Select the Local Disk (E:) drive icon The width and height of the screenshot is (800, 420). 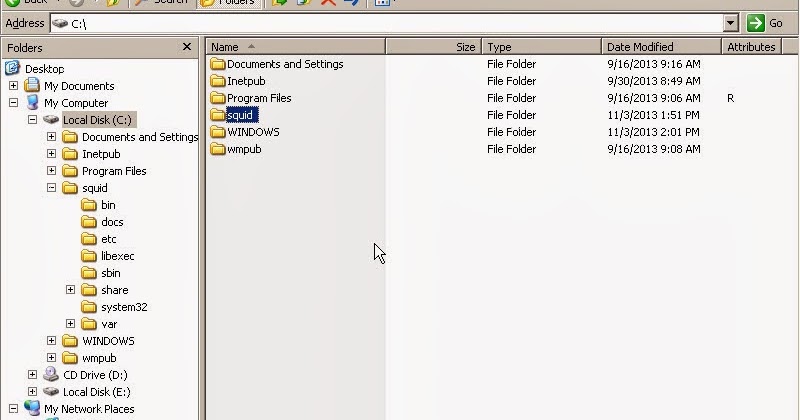coord(51,391)
